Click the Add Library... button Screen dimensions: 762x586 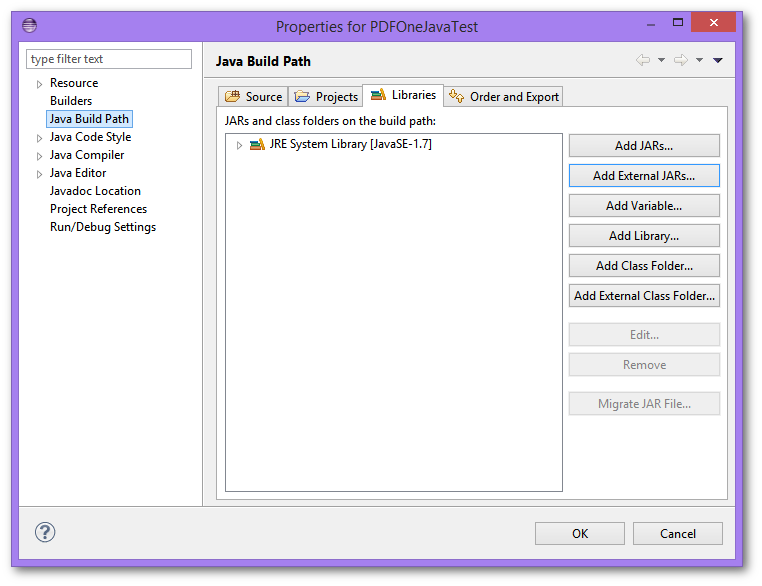[644, 236]
